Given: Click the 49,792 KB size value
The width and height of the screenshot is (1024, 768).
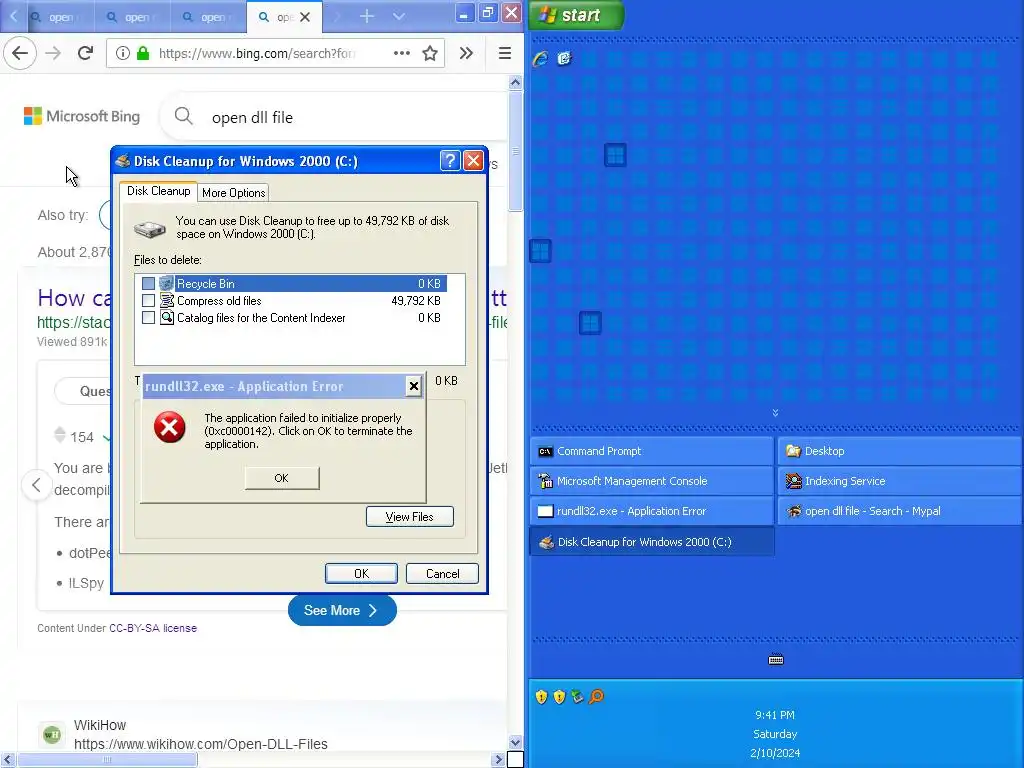Looking at the screenshot, I should click(x=416, y=300).
